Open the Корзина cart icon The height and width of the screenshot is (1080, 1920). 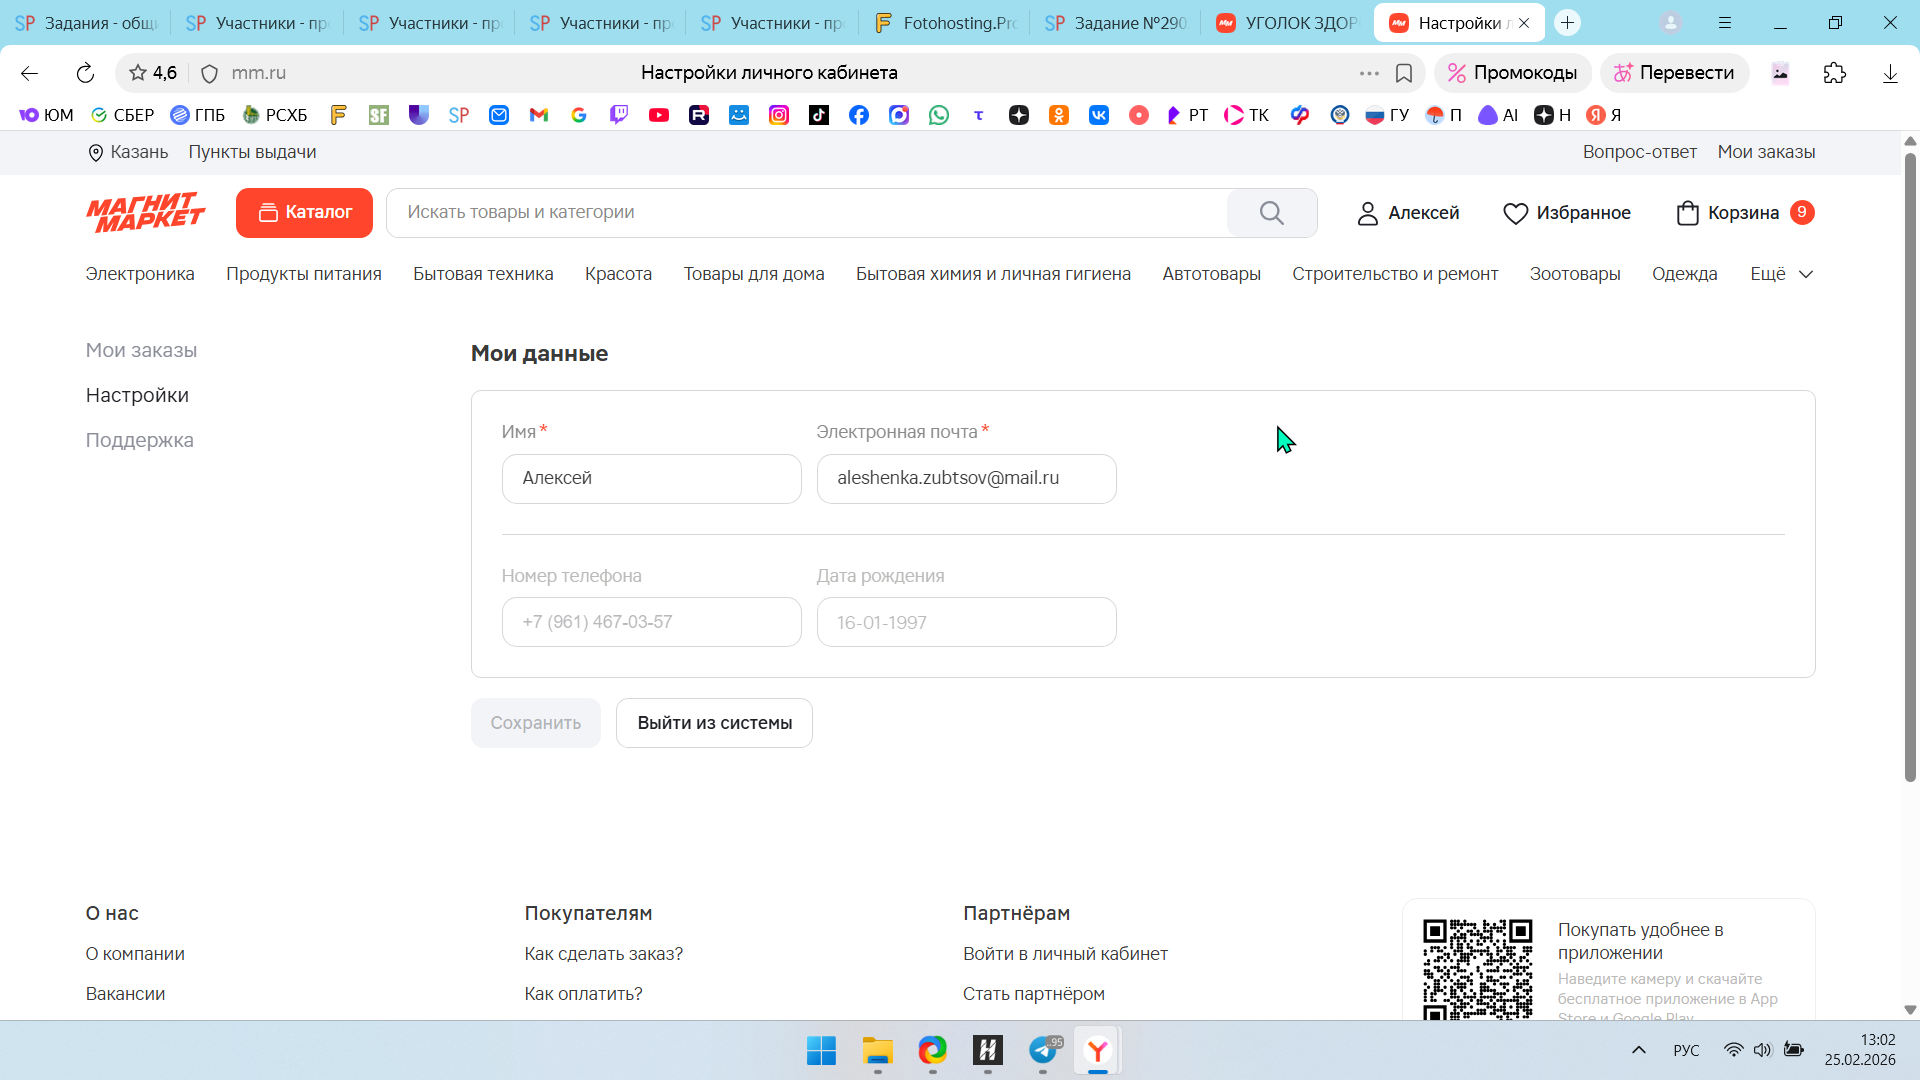tap(1687, 213)
